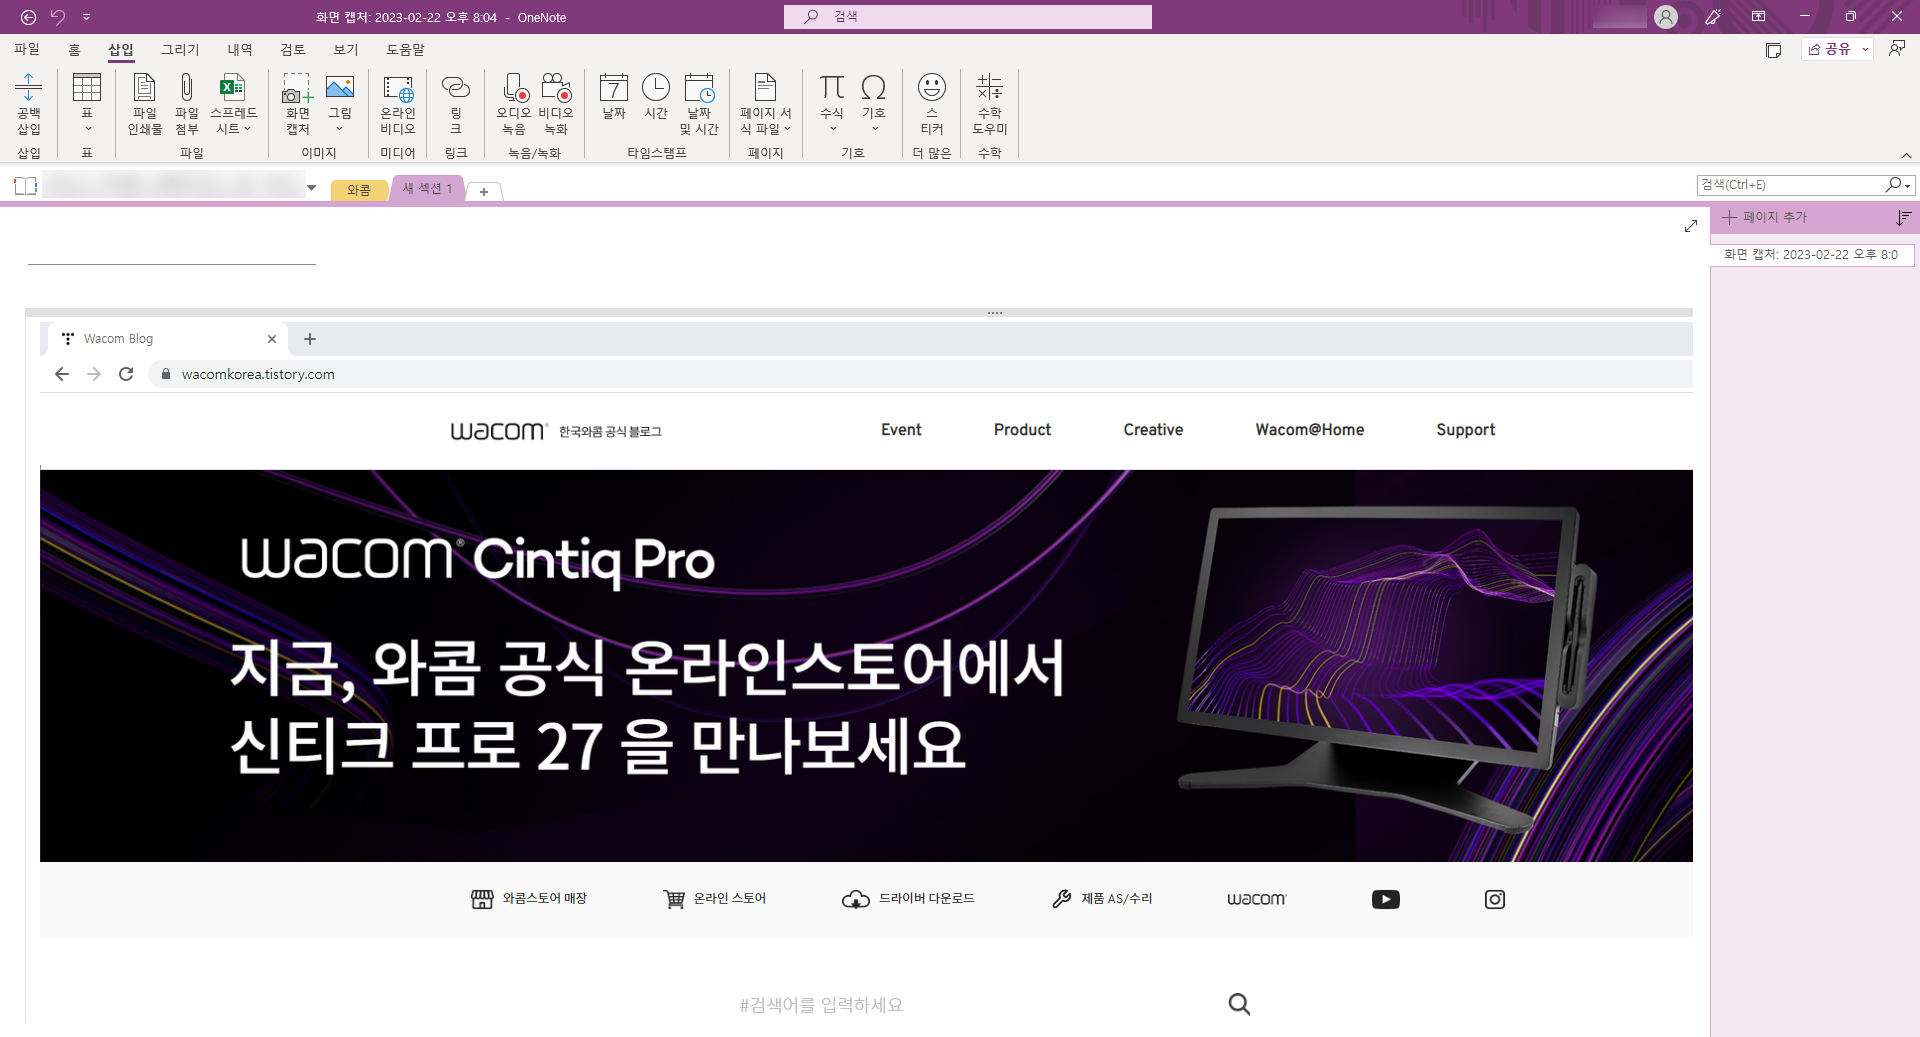Click the notebook icon at left
The height and width of the screenshot is (1037, 1920).
pyautogui.click(x=26, y=186)
